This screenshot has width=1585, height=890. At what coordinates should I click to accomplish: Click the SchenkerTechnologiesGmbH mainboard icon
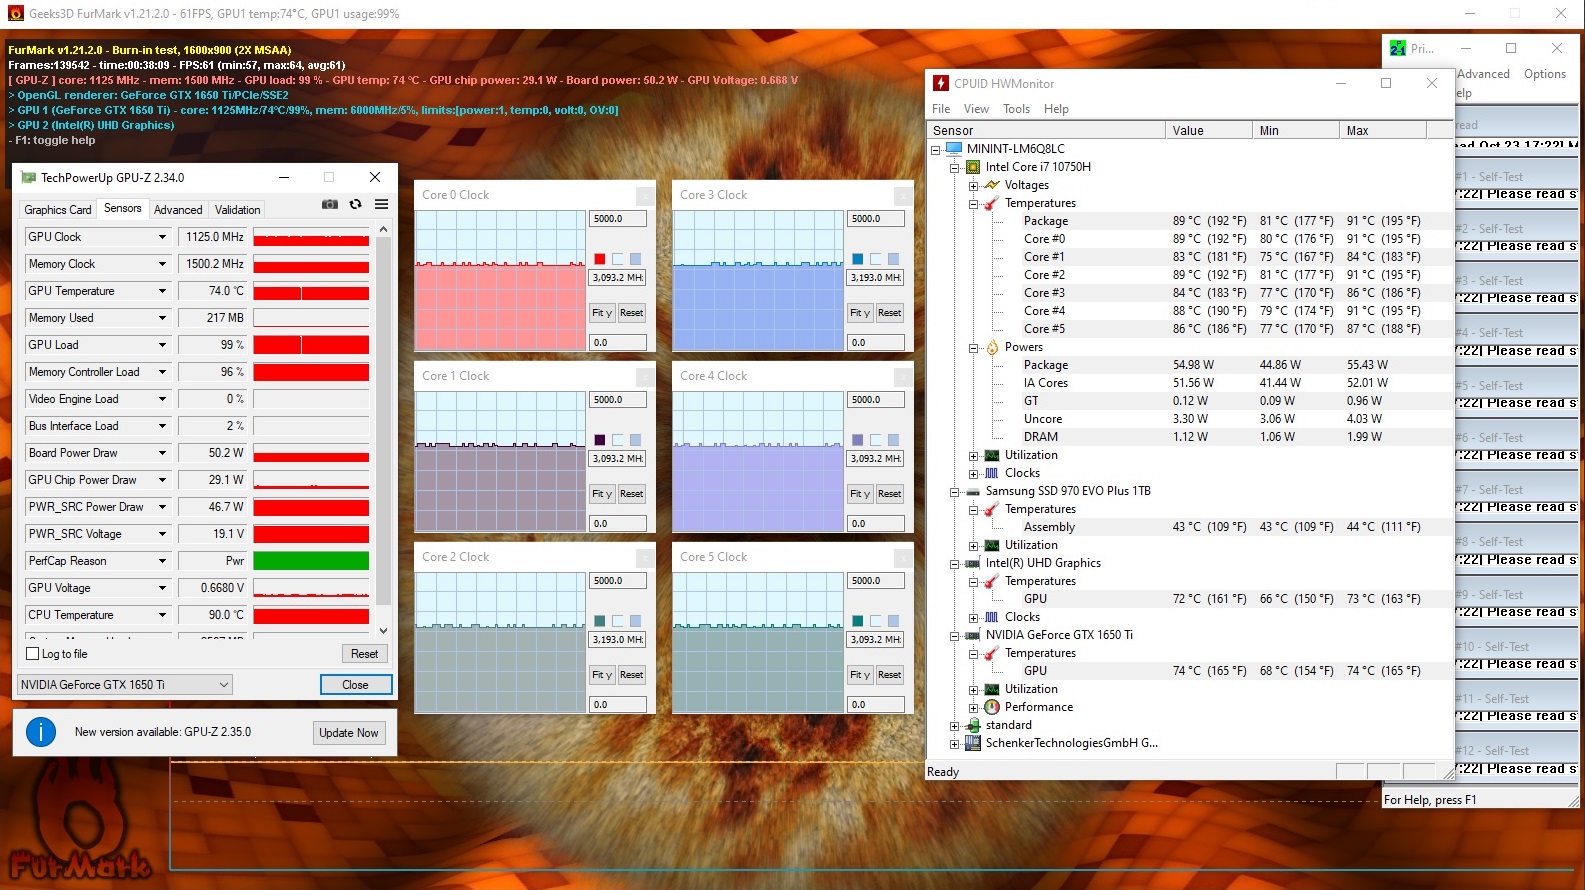[x=973, y=743]
